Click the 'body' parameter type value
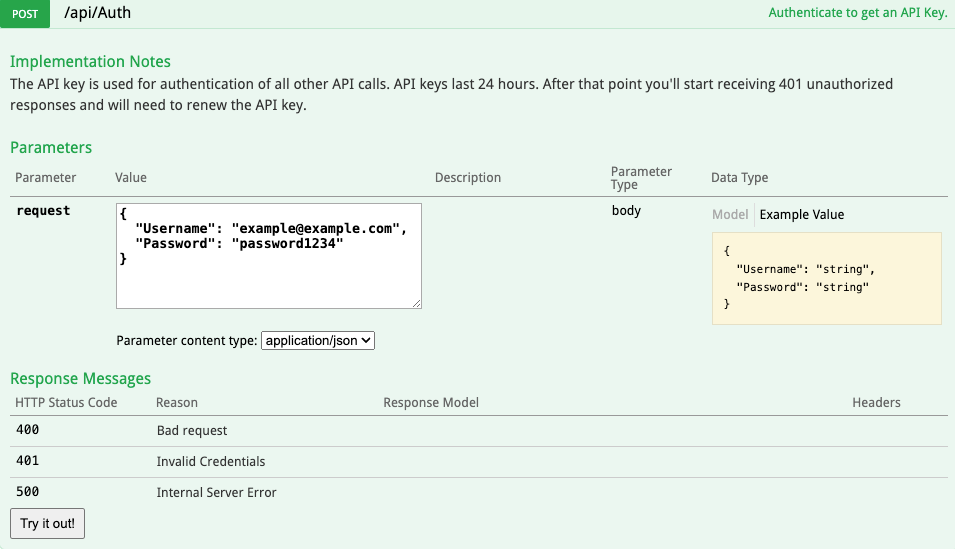This screenshot has width=955, height=549. pos(626,211)
